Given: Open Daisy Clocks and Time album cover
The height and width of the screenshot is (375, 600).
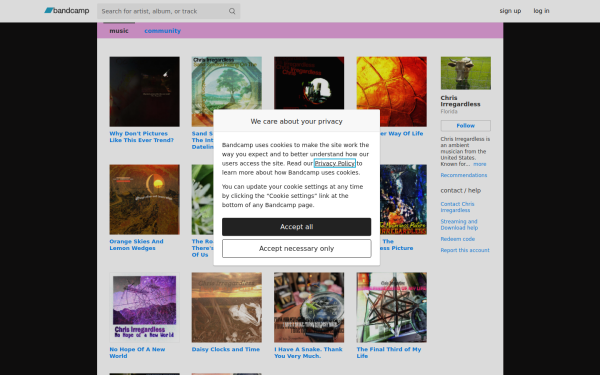Looking at the screenshot, I should pyautogui.click(x=227, y=307).
